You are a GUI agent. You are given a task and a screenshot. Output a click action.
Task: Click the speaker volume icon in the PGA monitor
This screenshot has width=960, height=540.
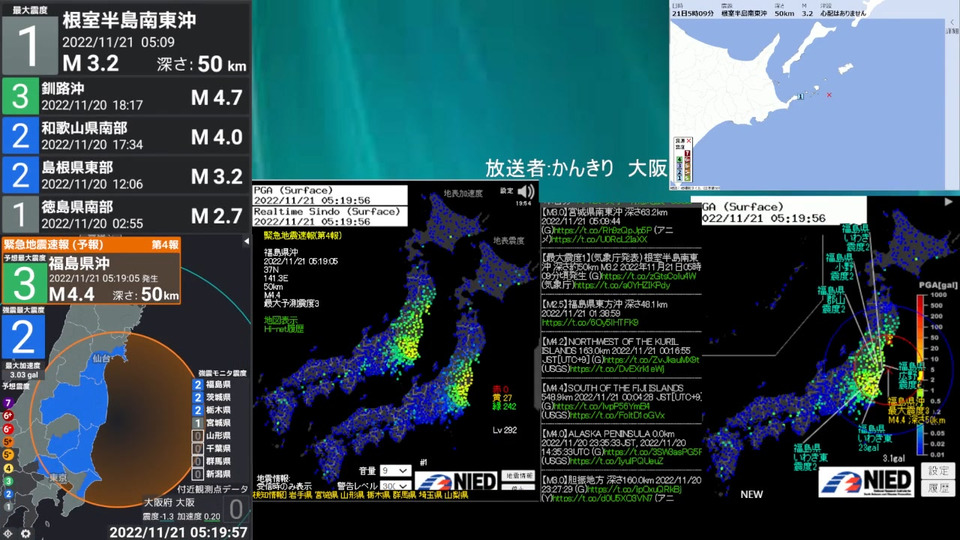(526, 192)
